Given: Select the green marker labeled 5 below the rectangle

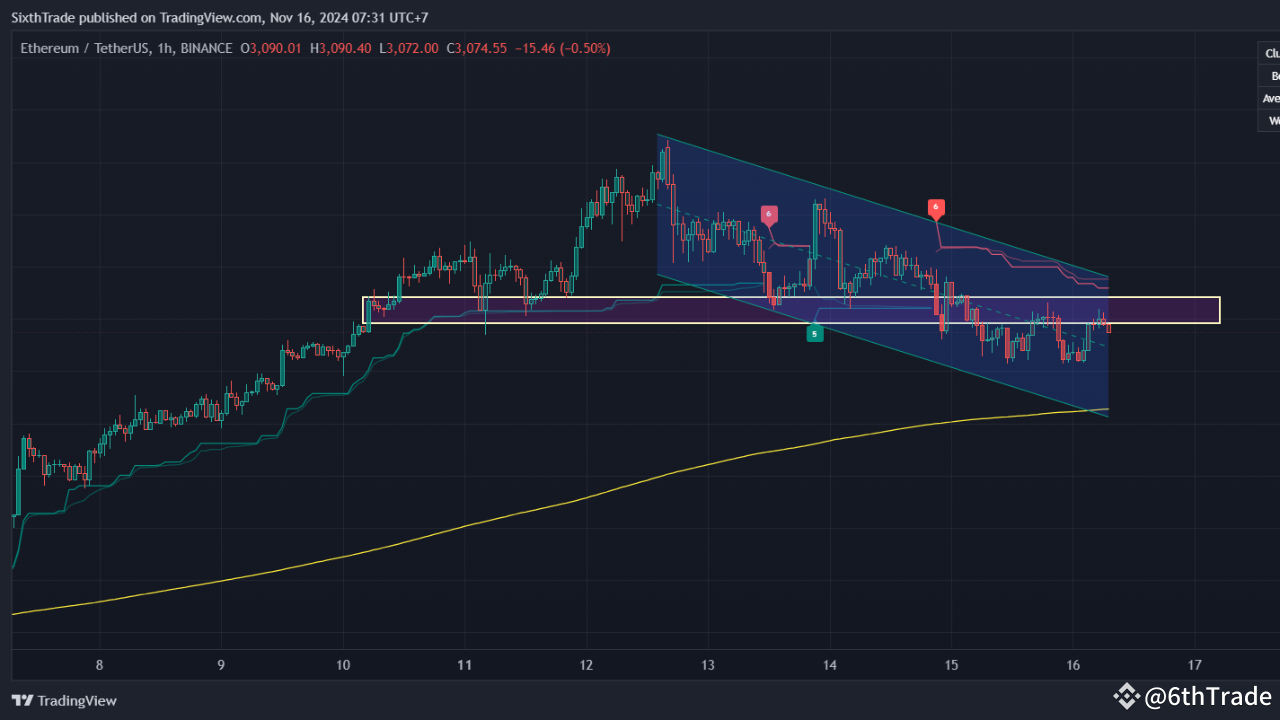Looking at the screenshot, I should 814,333.
